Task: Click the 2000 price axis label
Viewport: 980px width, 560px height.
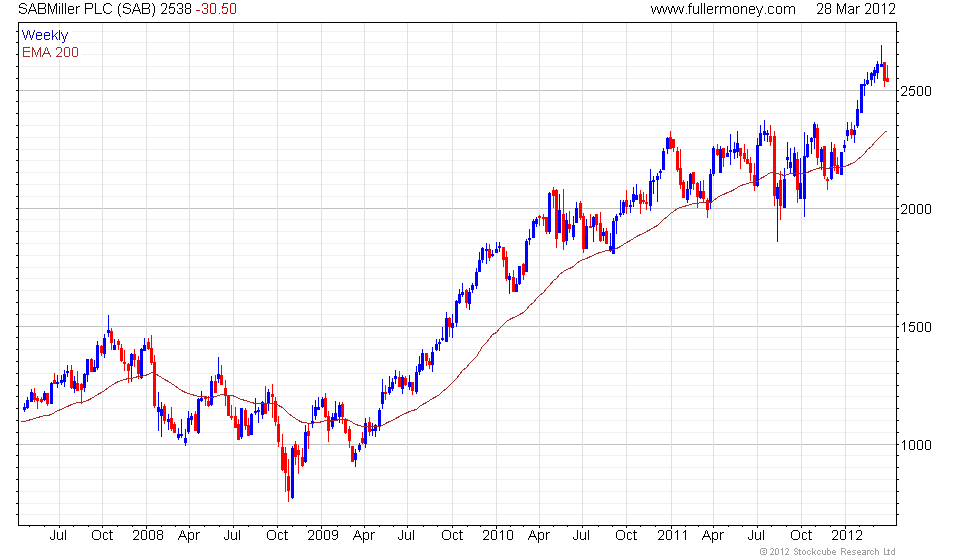Action: [x=916, y=209]
